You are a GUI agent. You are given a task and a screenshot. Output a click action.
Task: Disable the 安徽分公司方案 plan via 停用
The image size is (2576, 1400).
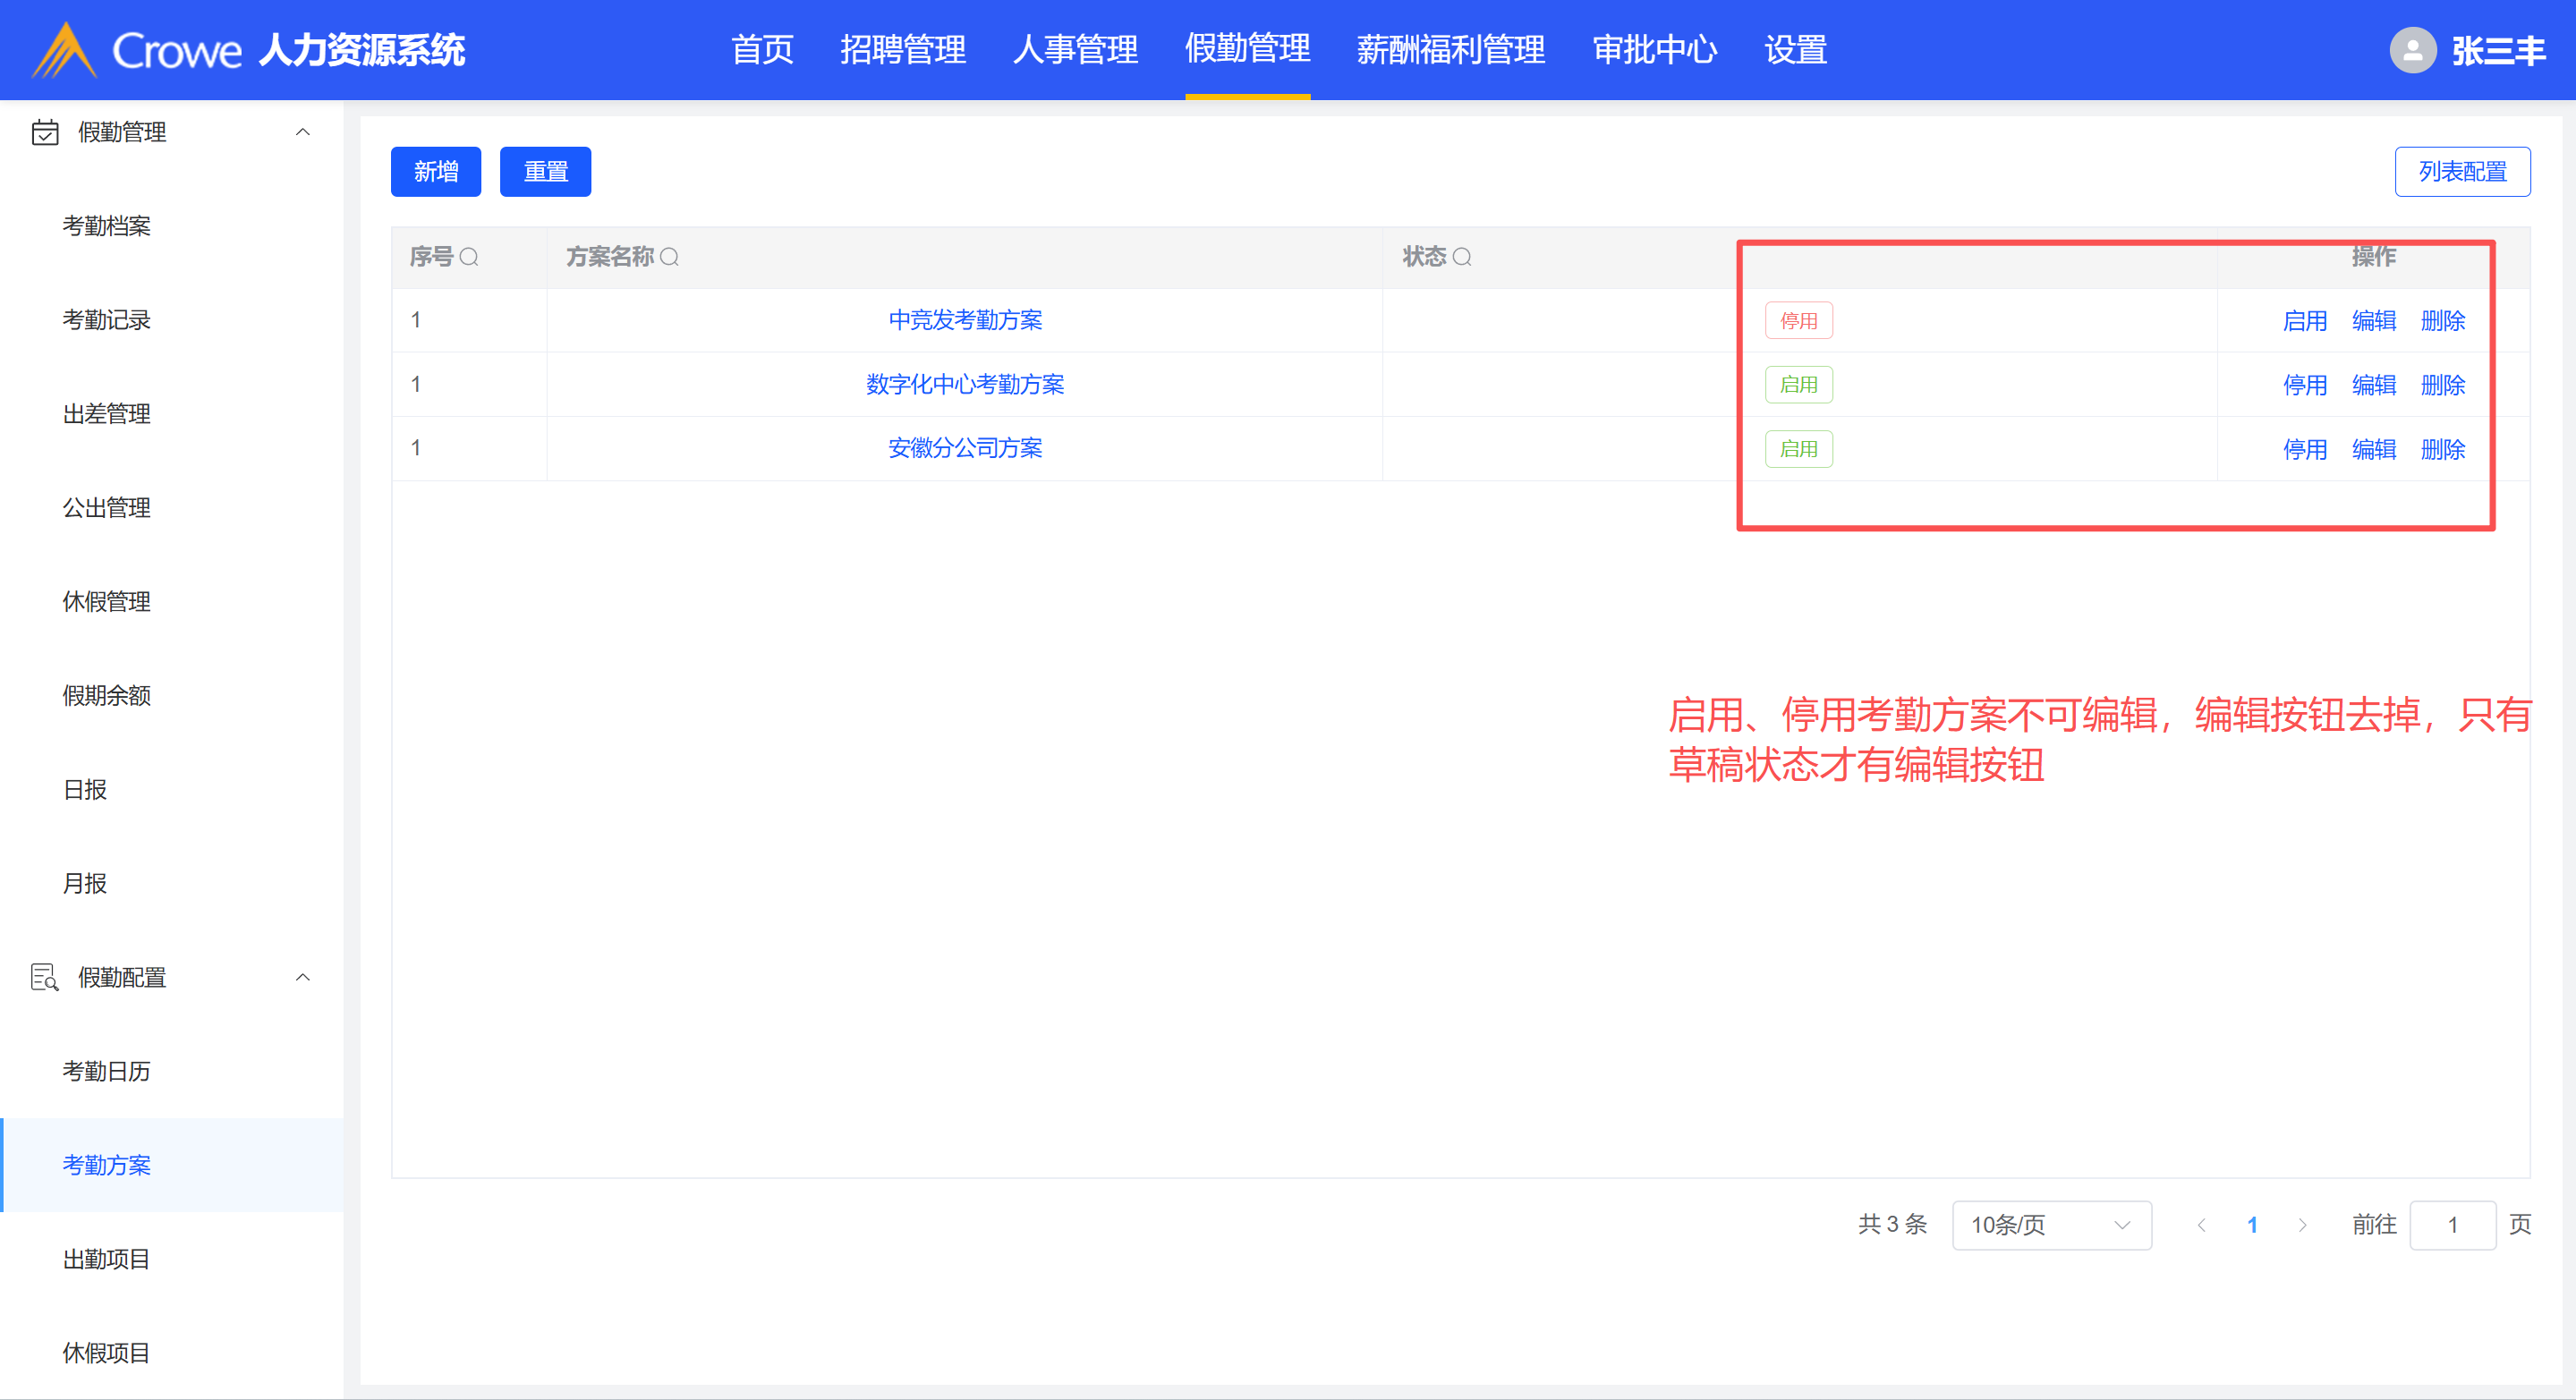tap(2304, 449)
